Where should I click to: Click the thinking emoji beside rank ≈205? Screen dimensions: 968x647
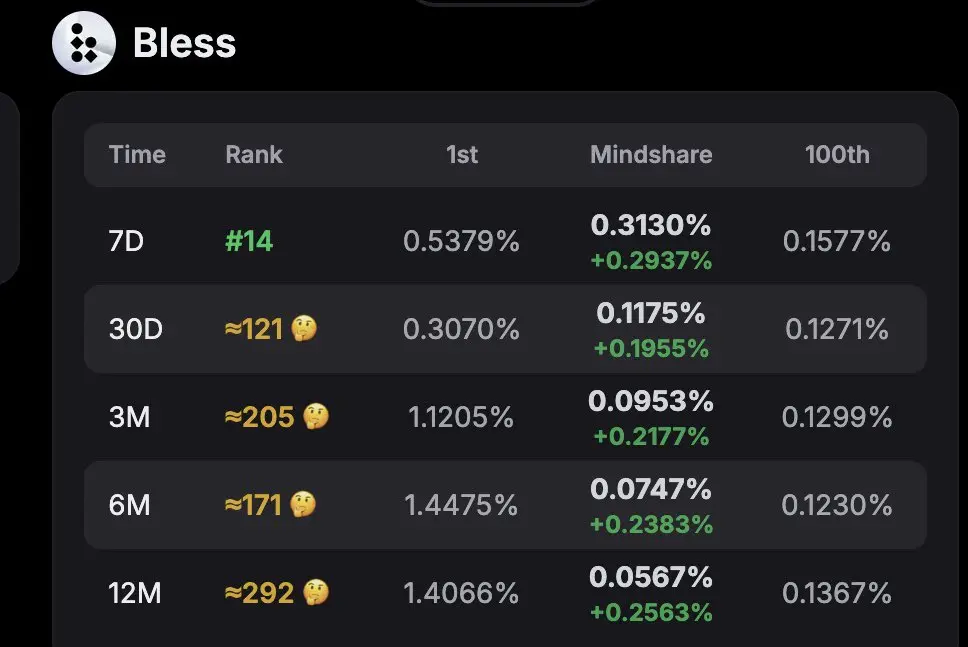click(315, 417)
